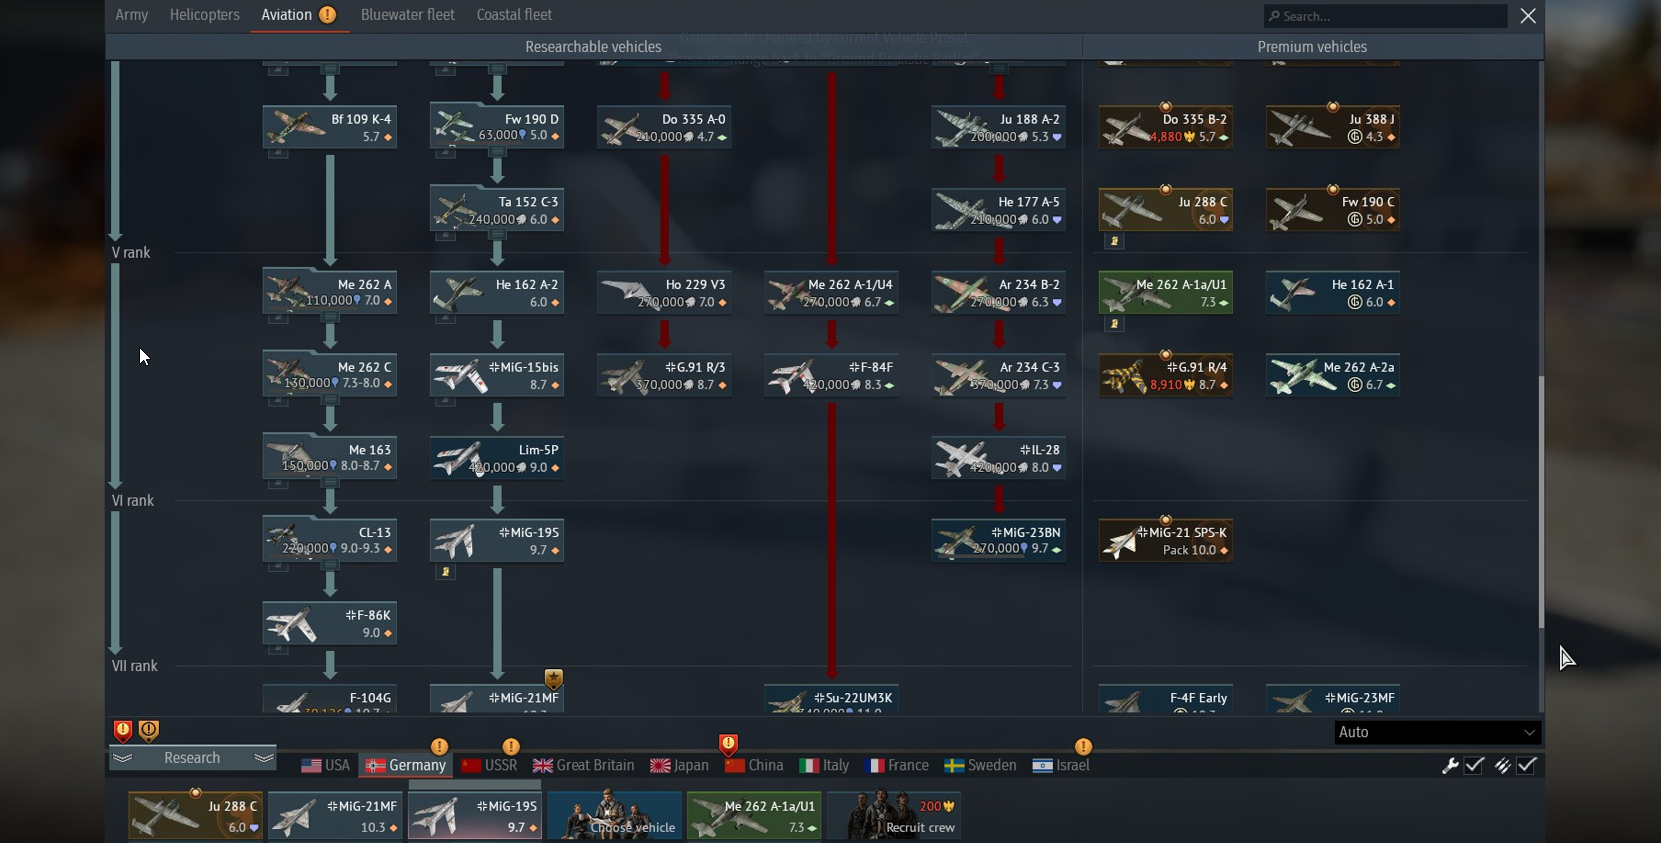
Task: Toggle the automatic ammo refill checkbox
Action: [1527, 765]
